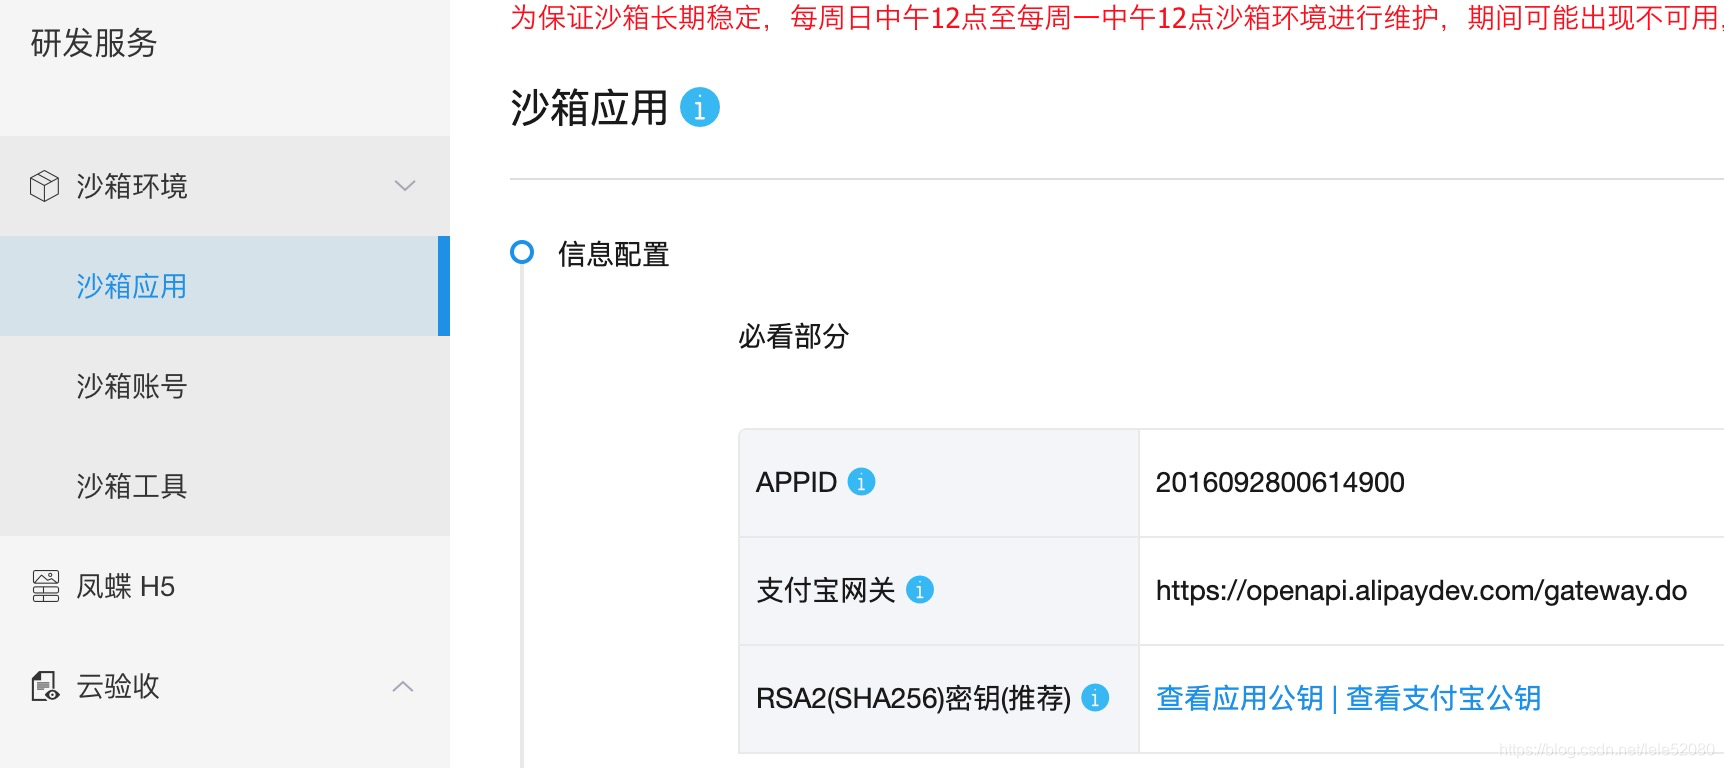Click the 云验收 sidebar icon
Image resolution: width=1724 pixels, height=768 pixels.
45,686
